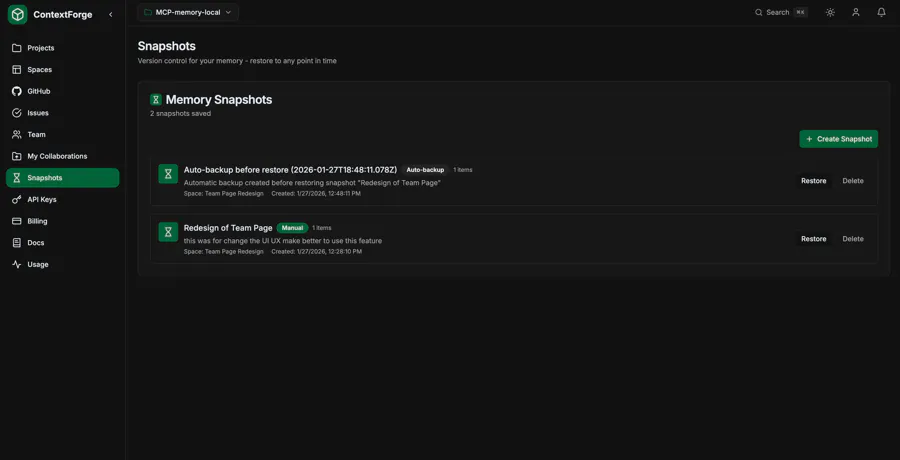Click the Billing card icon
The width and height of the screenshot is (900, 460).
(x=17, y=221)
